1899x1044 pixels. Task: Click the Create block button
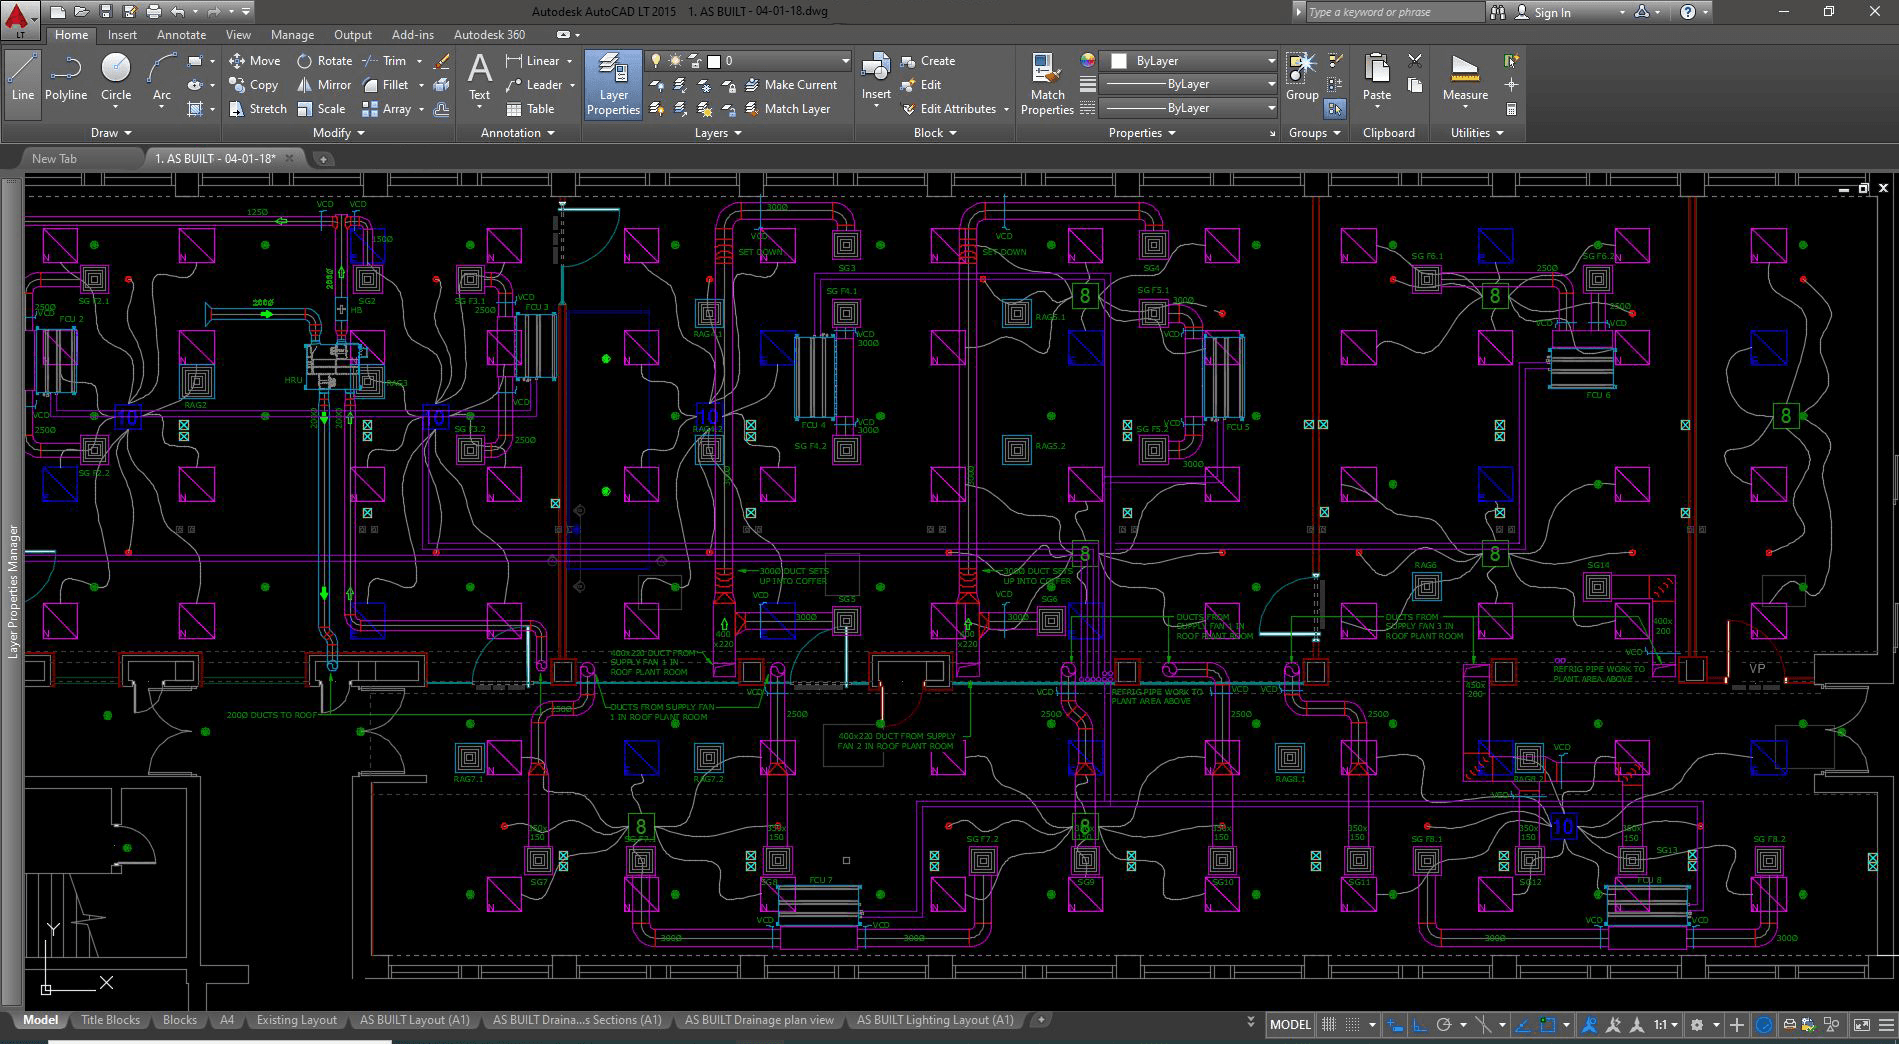point(928,61)
